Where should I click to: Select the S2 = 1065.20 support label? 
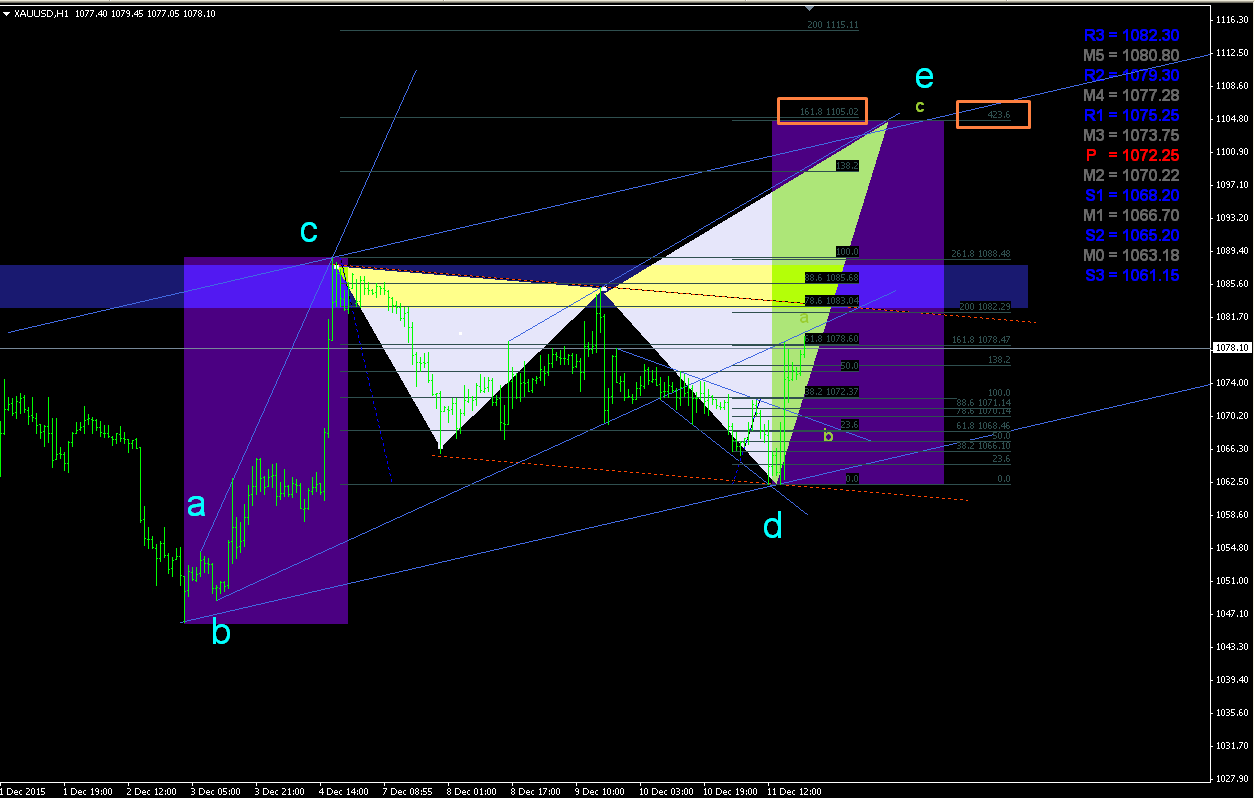coord(1133,234)
